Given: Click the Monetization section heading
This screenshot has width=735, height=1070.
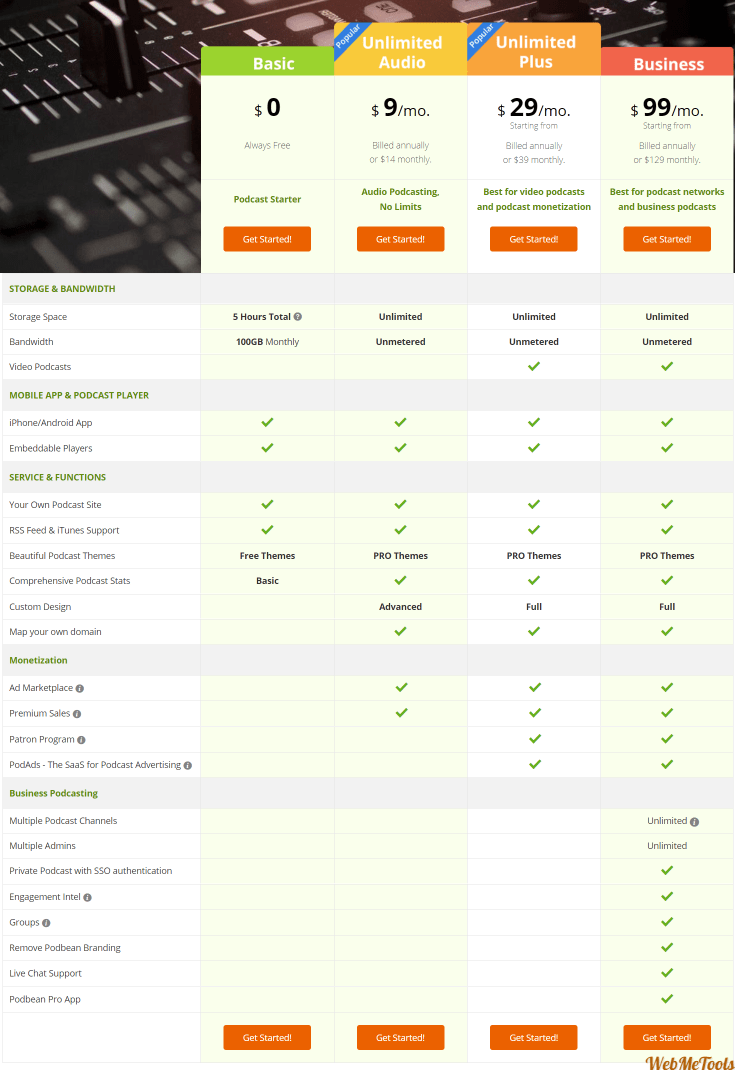Looking at the screenshot, I should 38,660.
